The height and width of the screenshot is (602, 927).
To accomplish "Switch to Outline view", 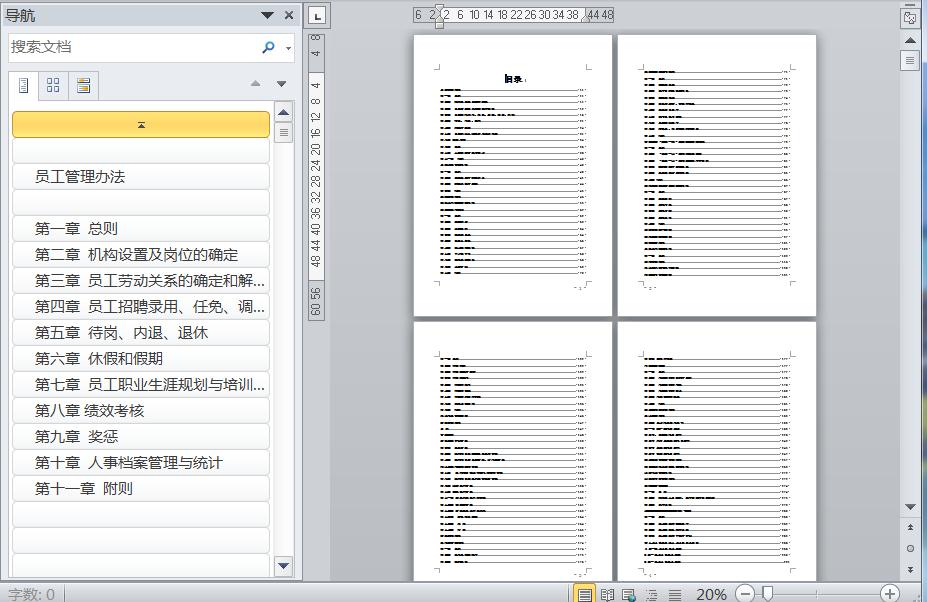I will (652, 593).
